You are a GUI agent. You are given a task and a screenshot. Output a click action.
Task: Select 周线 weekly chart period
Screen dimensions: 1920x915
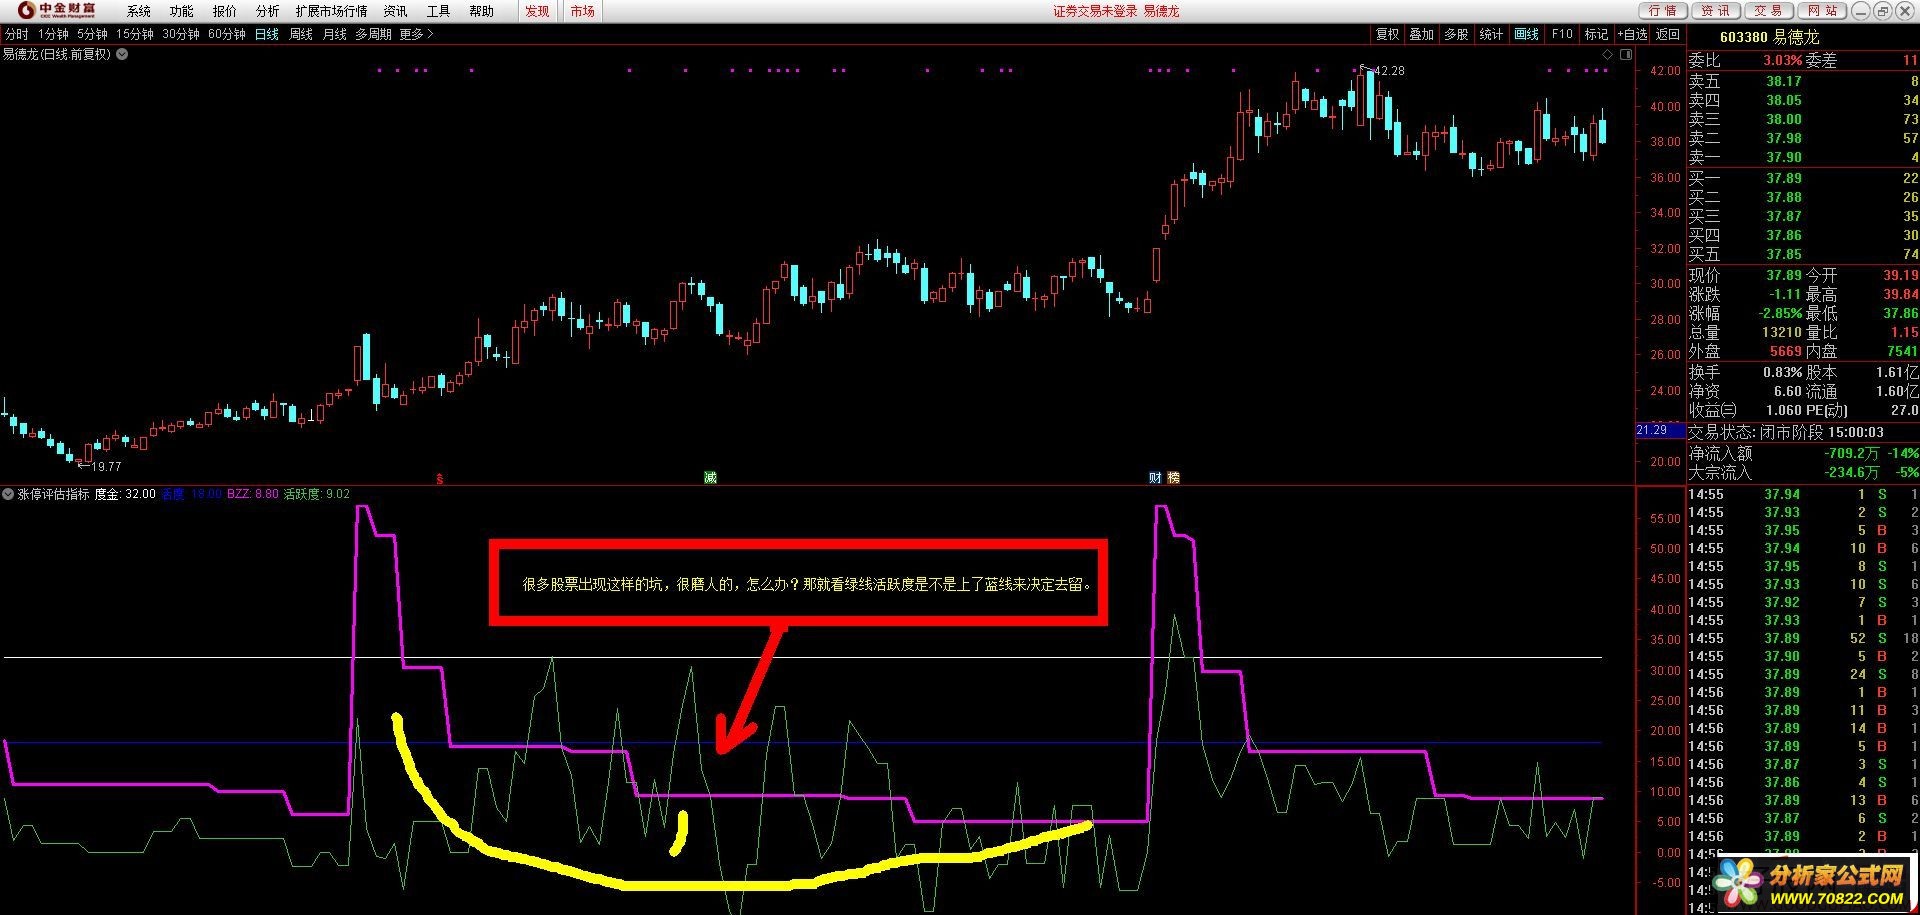[x=301, y=34]
